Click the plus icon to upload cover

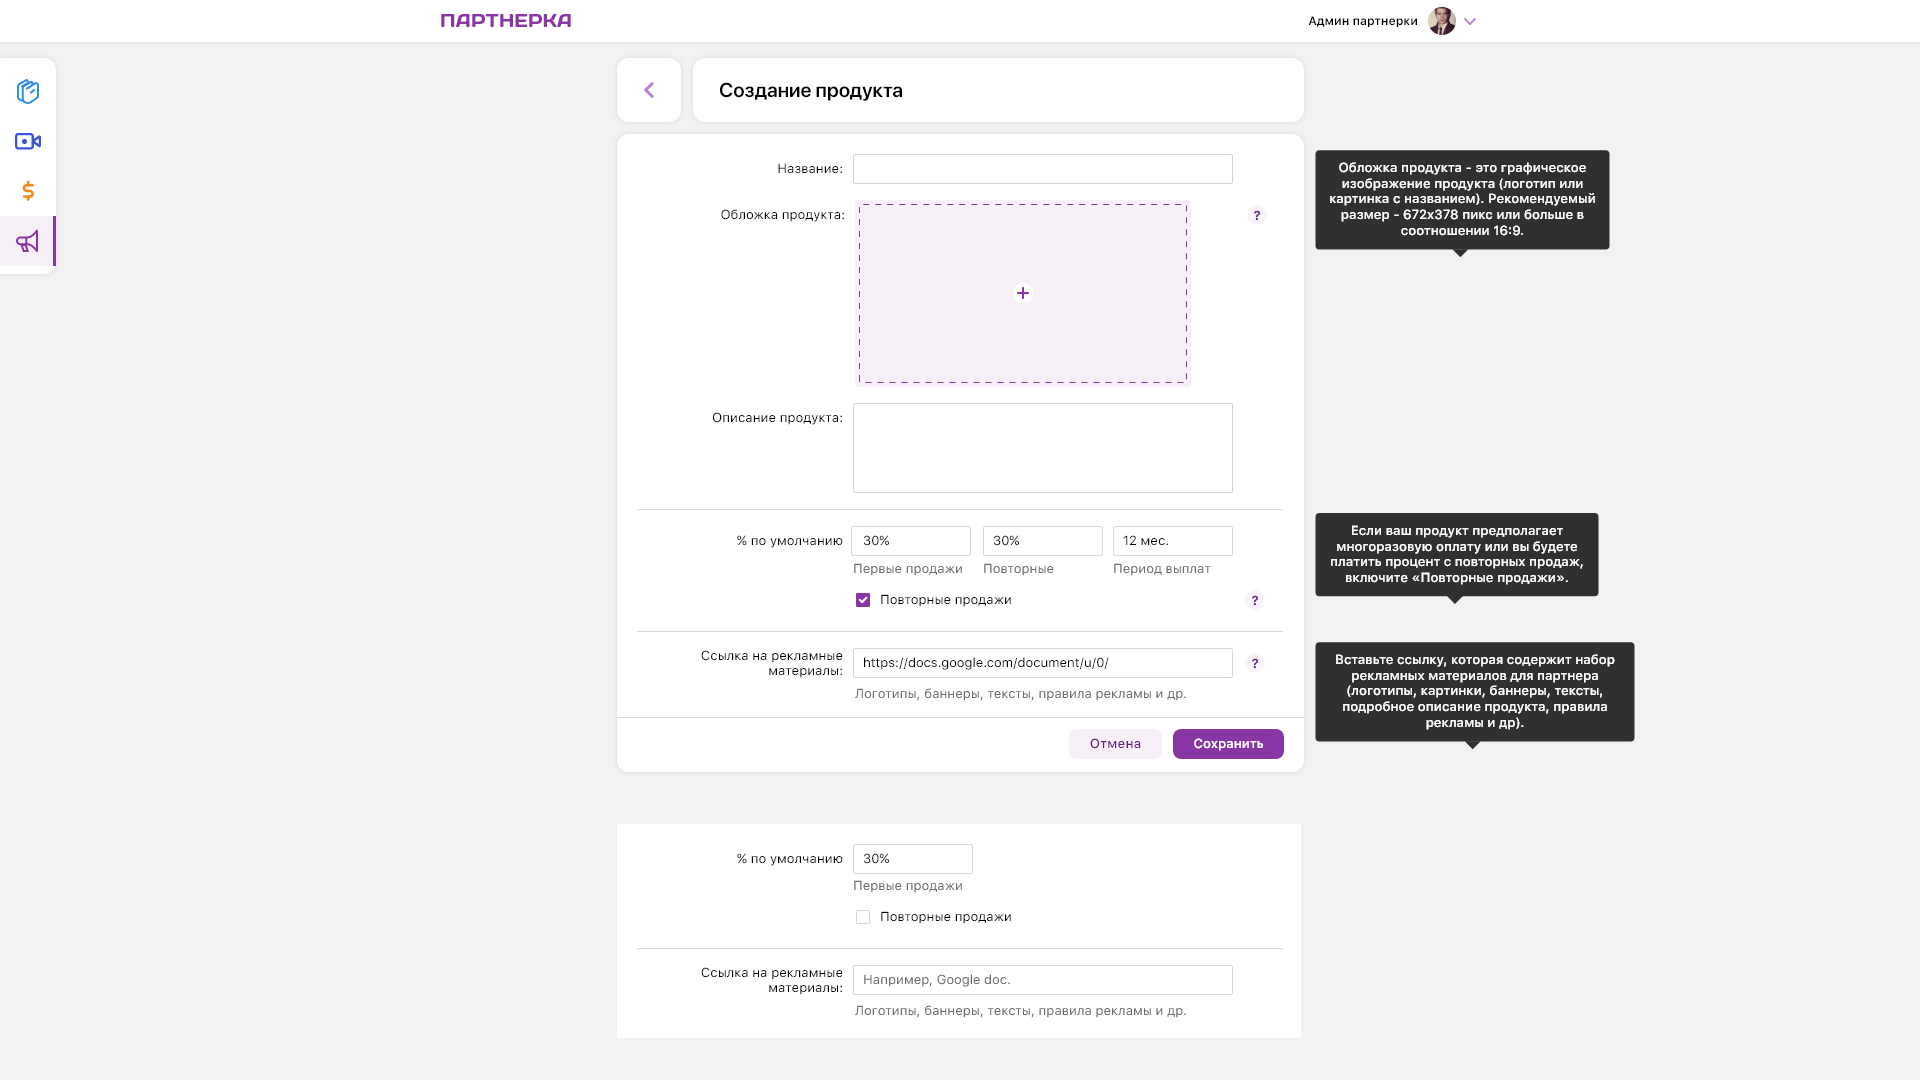point(1022,293)
